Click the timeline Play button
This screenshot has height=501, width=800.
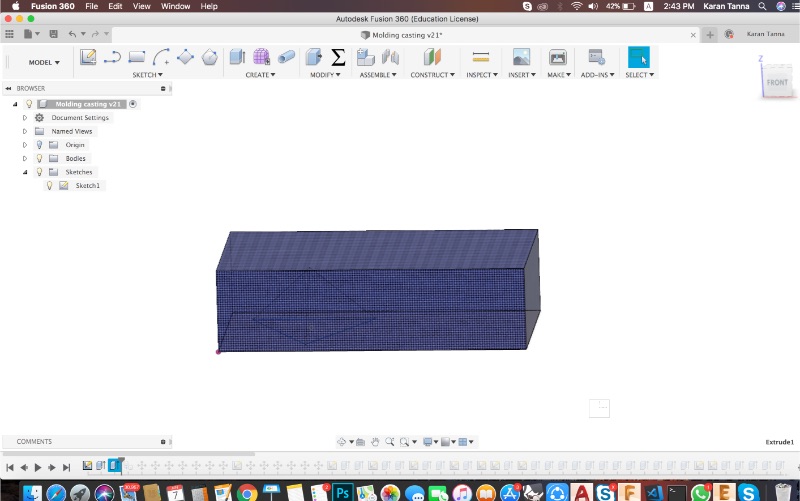38,467
